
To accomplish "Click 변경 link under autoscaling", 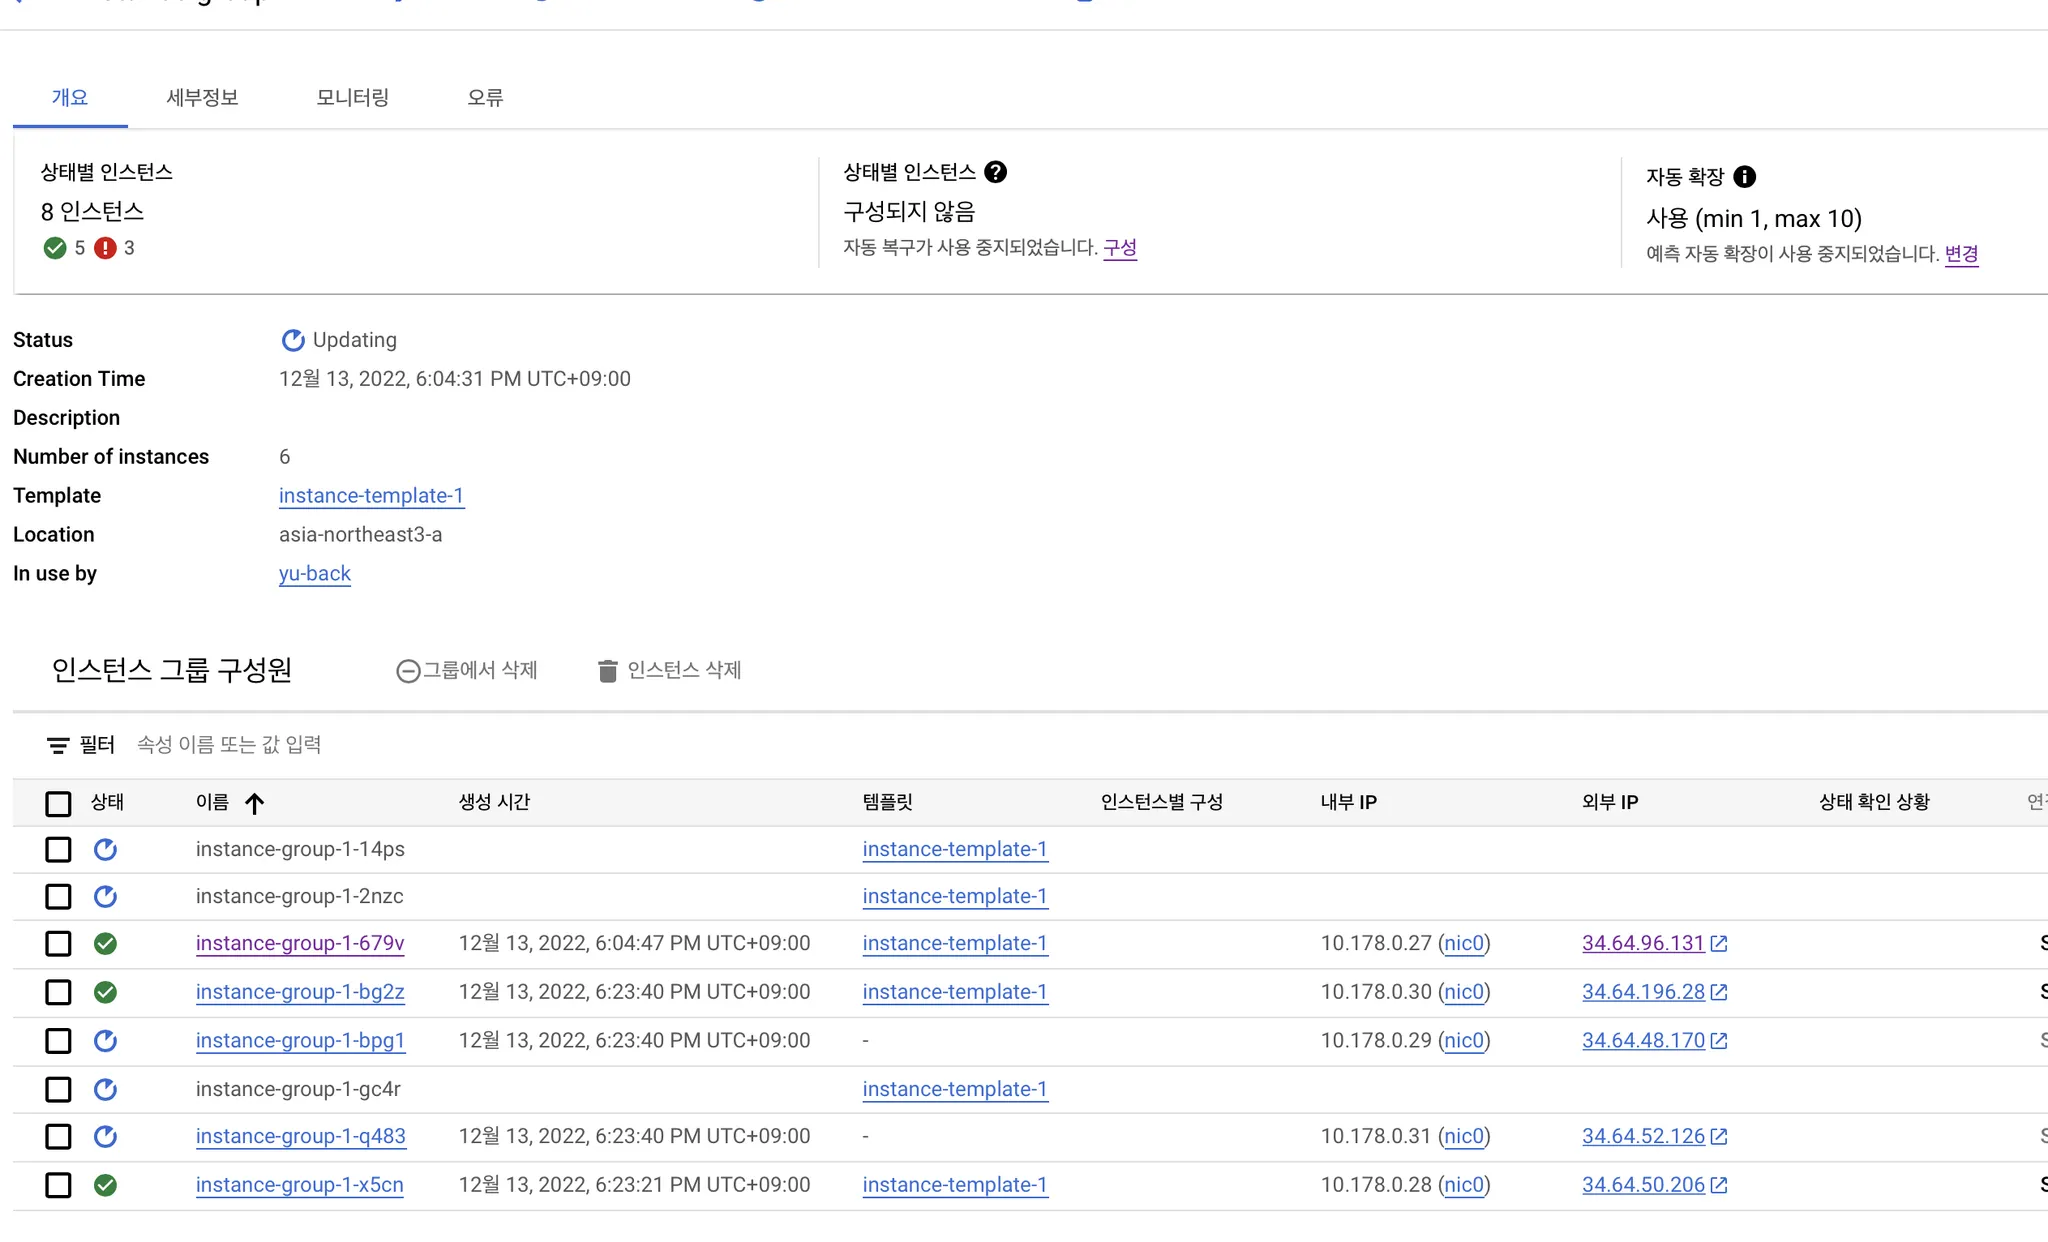I will pos(1961,253).
